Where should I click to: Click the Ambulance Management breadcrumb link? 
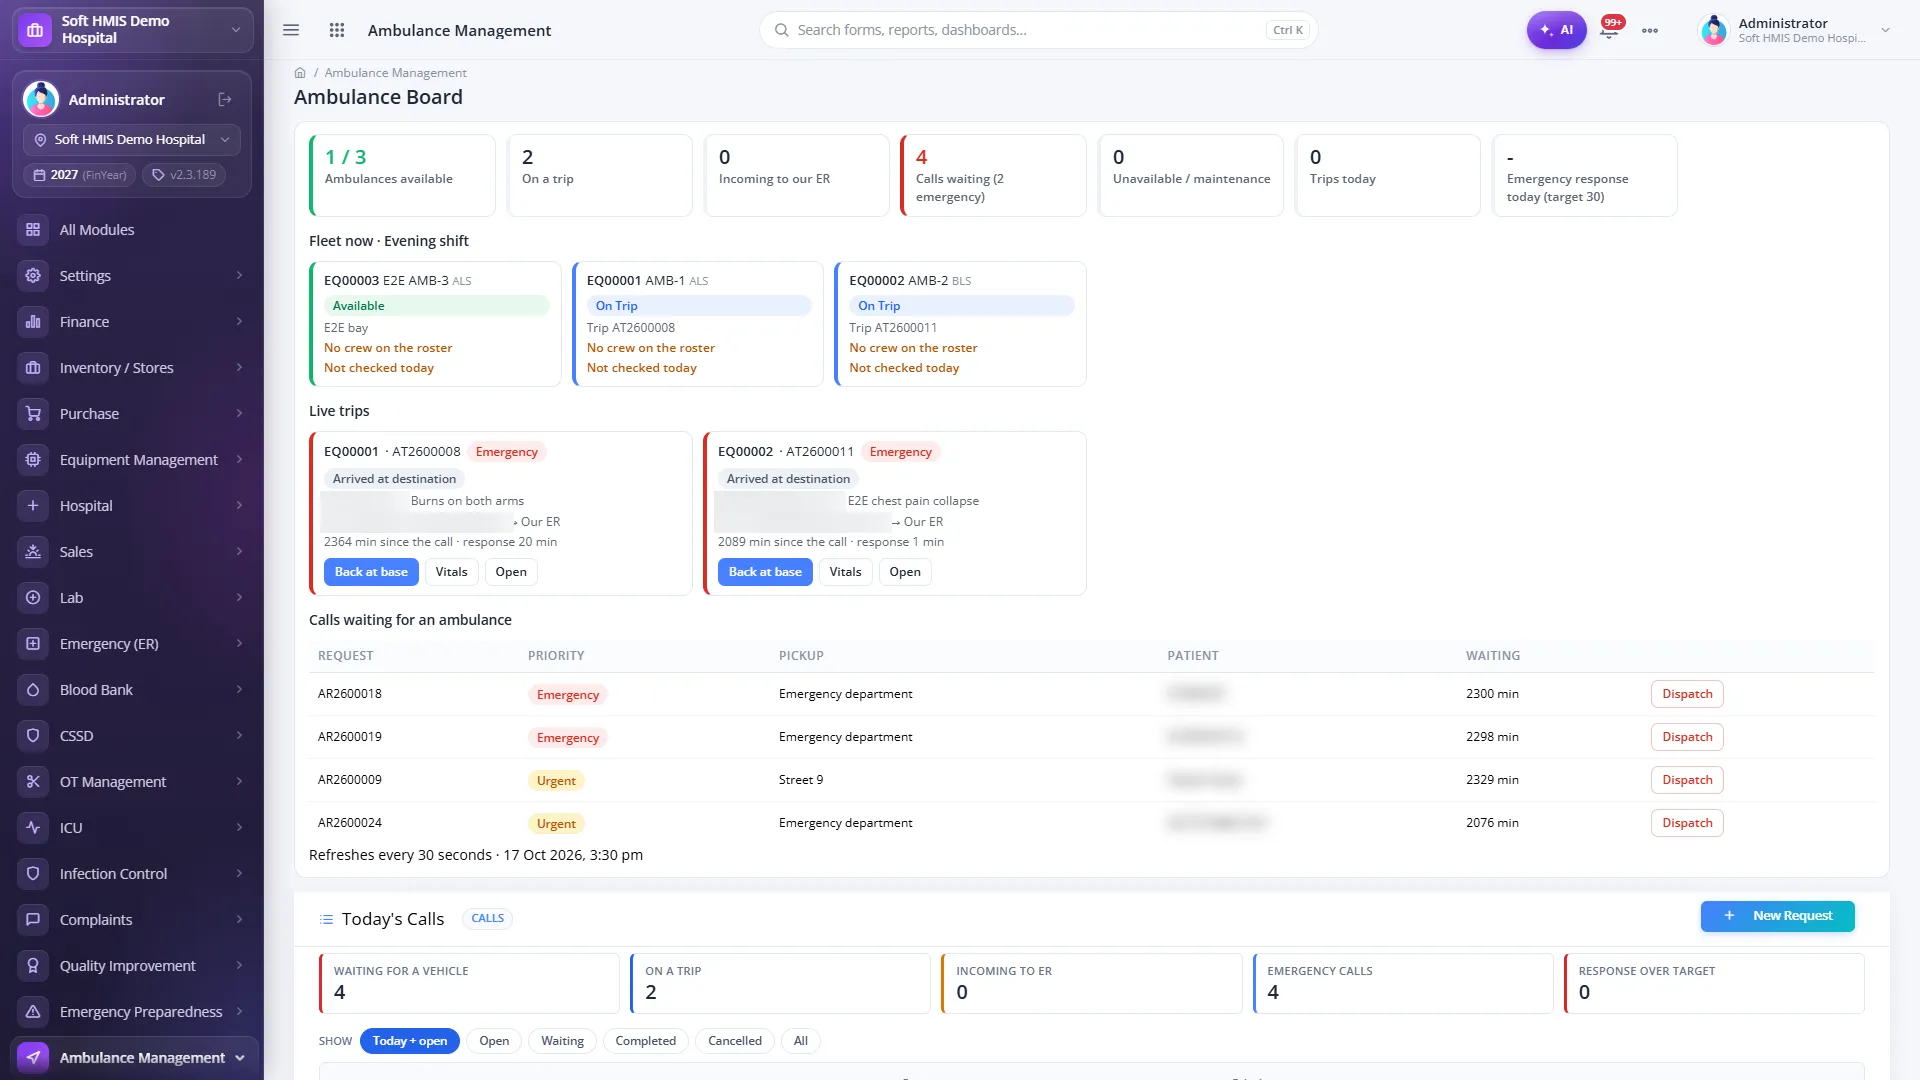[x=395, y=73]
